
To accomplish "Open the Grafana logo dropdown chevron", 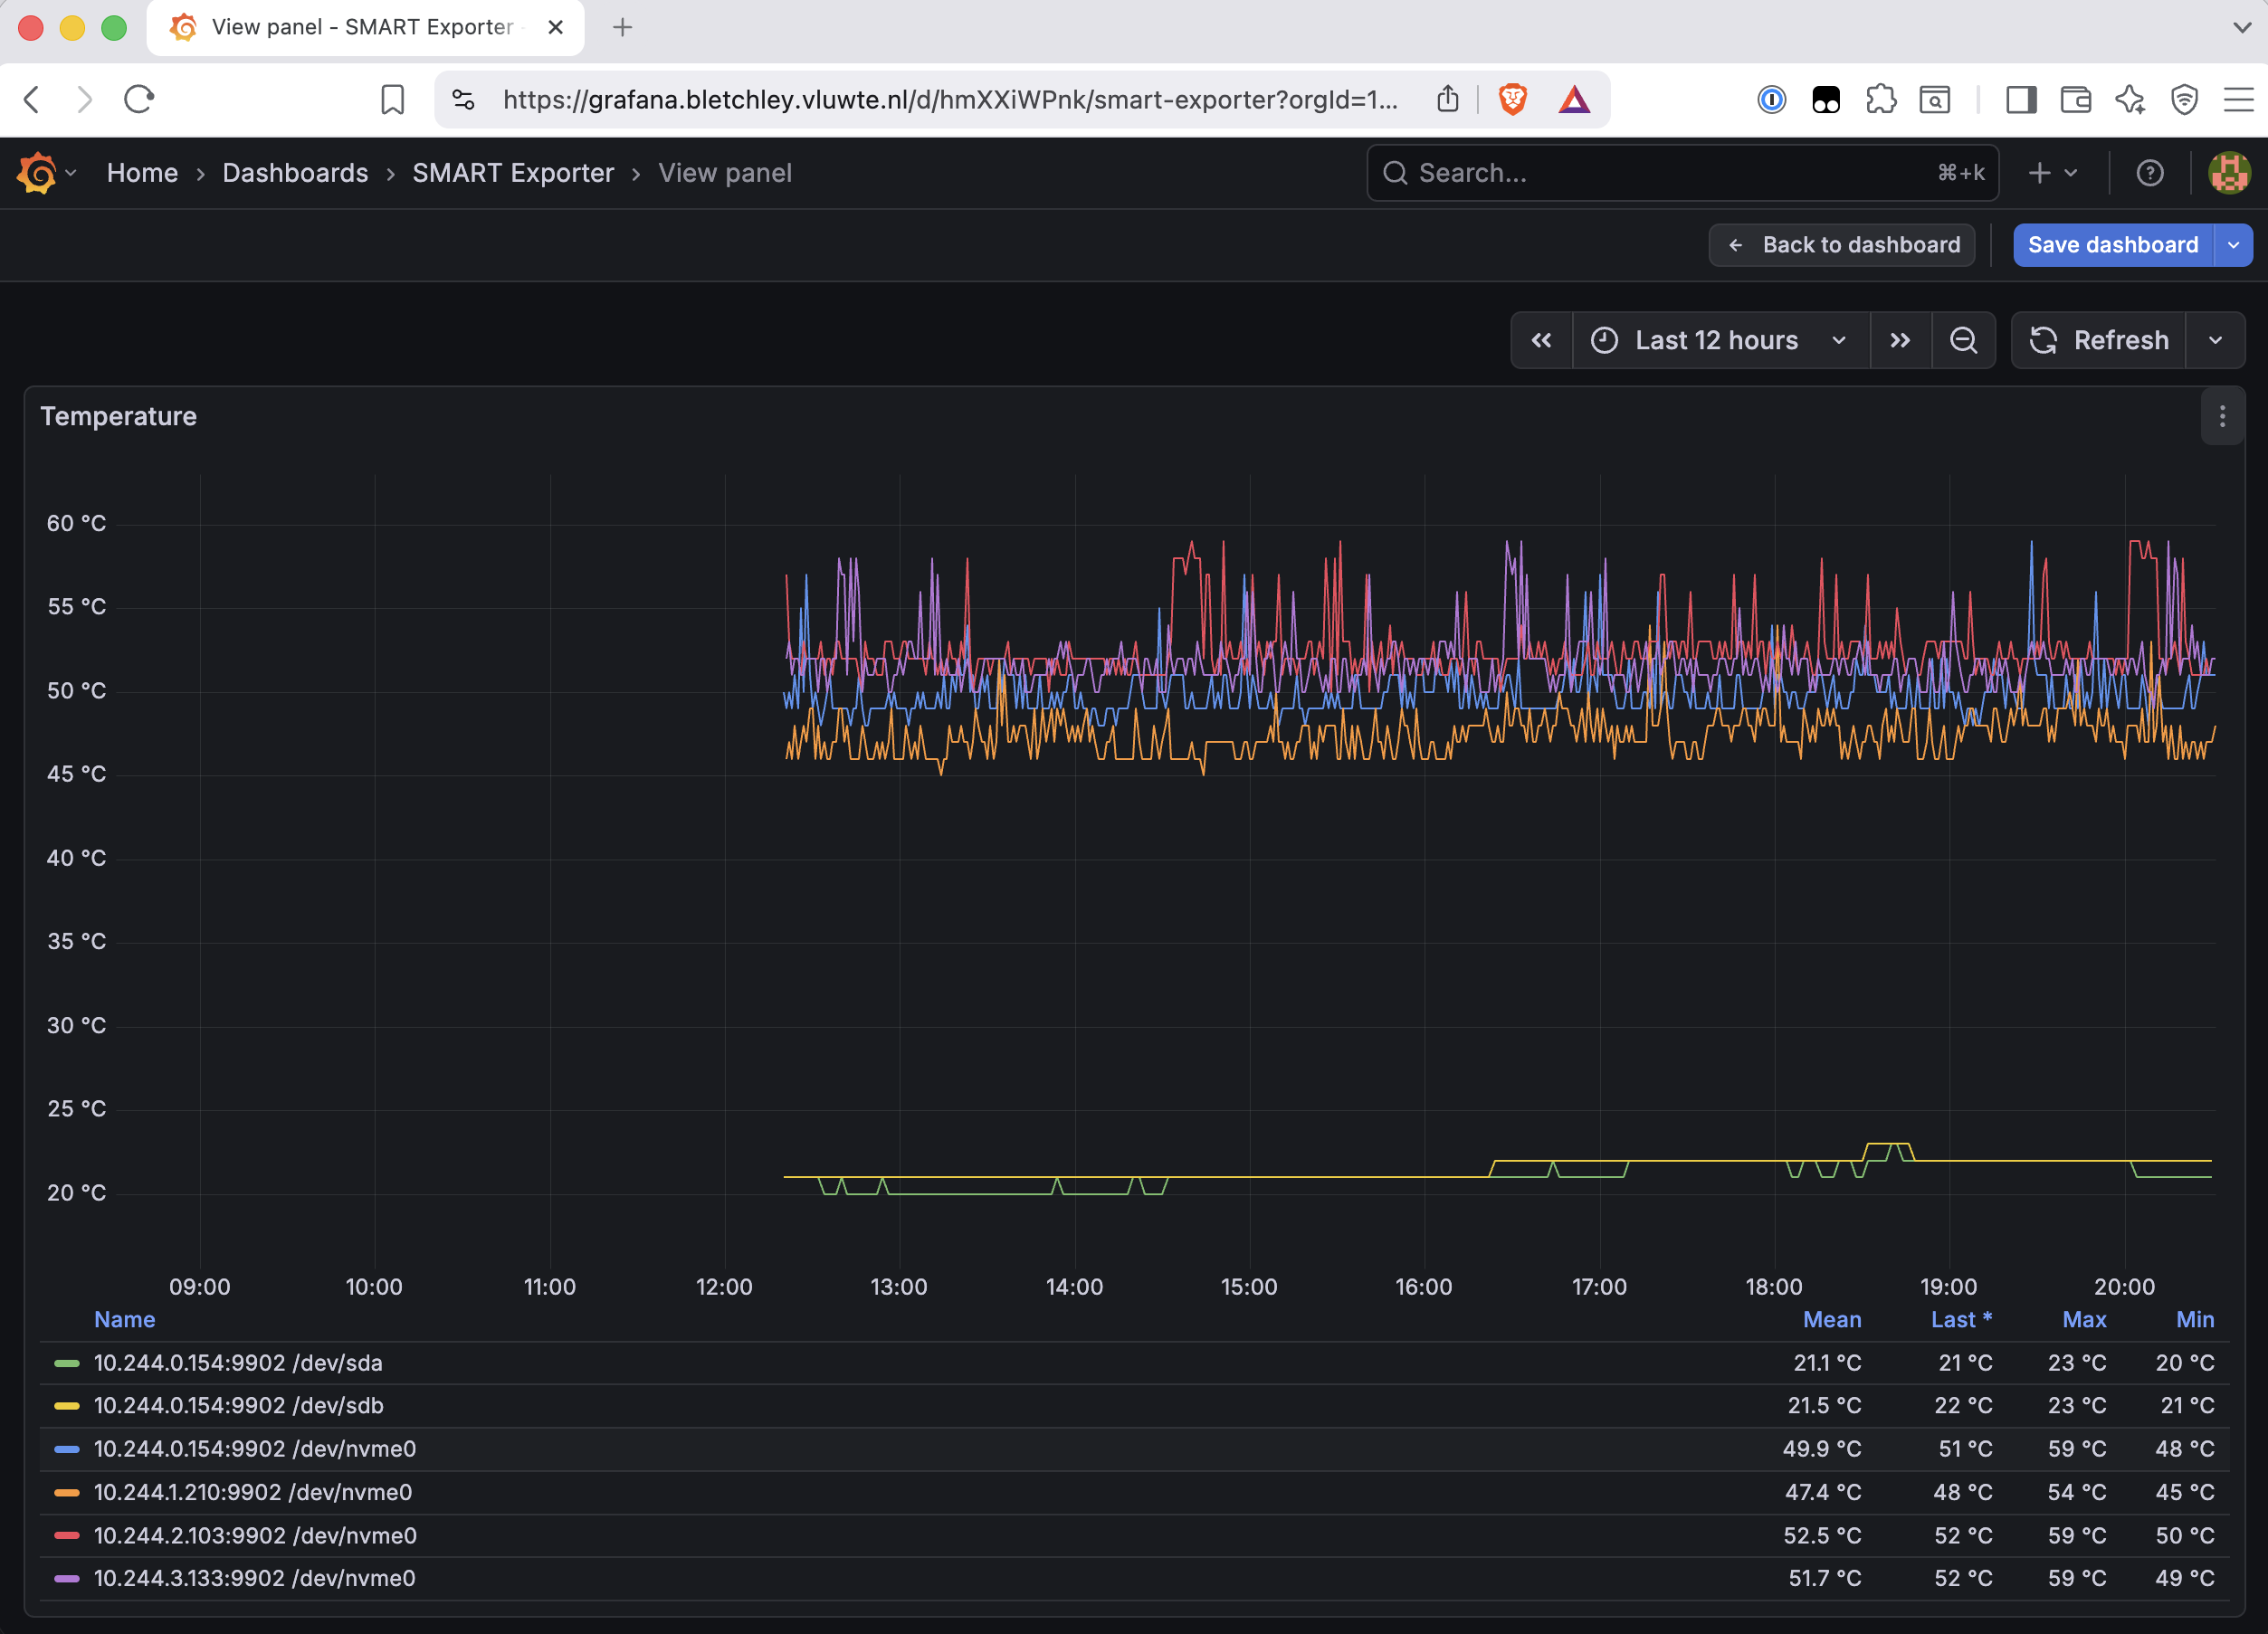I will click(71, 173).
